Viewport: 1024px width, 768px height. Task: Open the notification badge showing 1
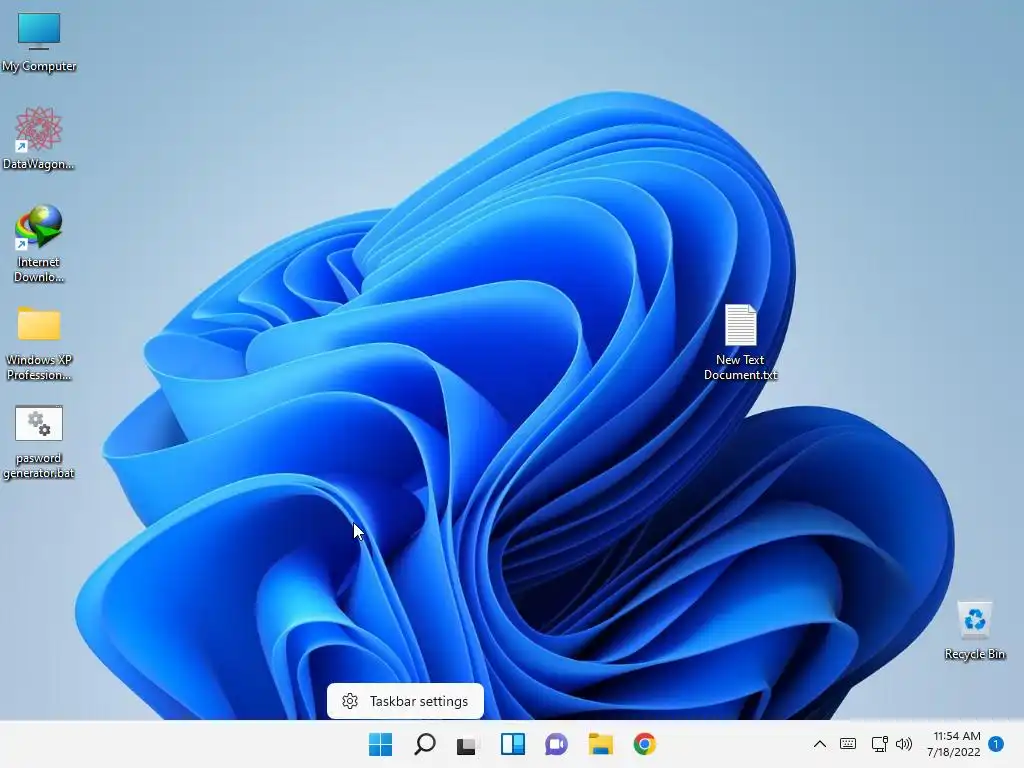(x=996, y=744)
